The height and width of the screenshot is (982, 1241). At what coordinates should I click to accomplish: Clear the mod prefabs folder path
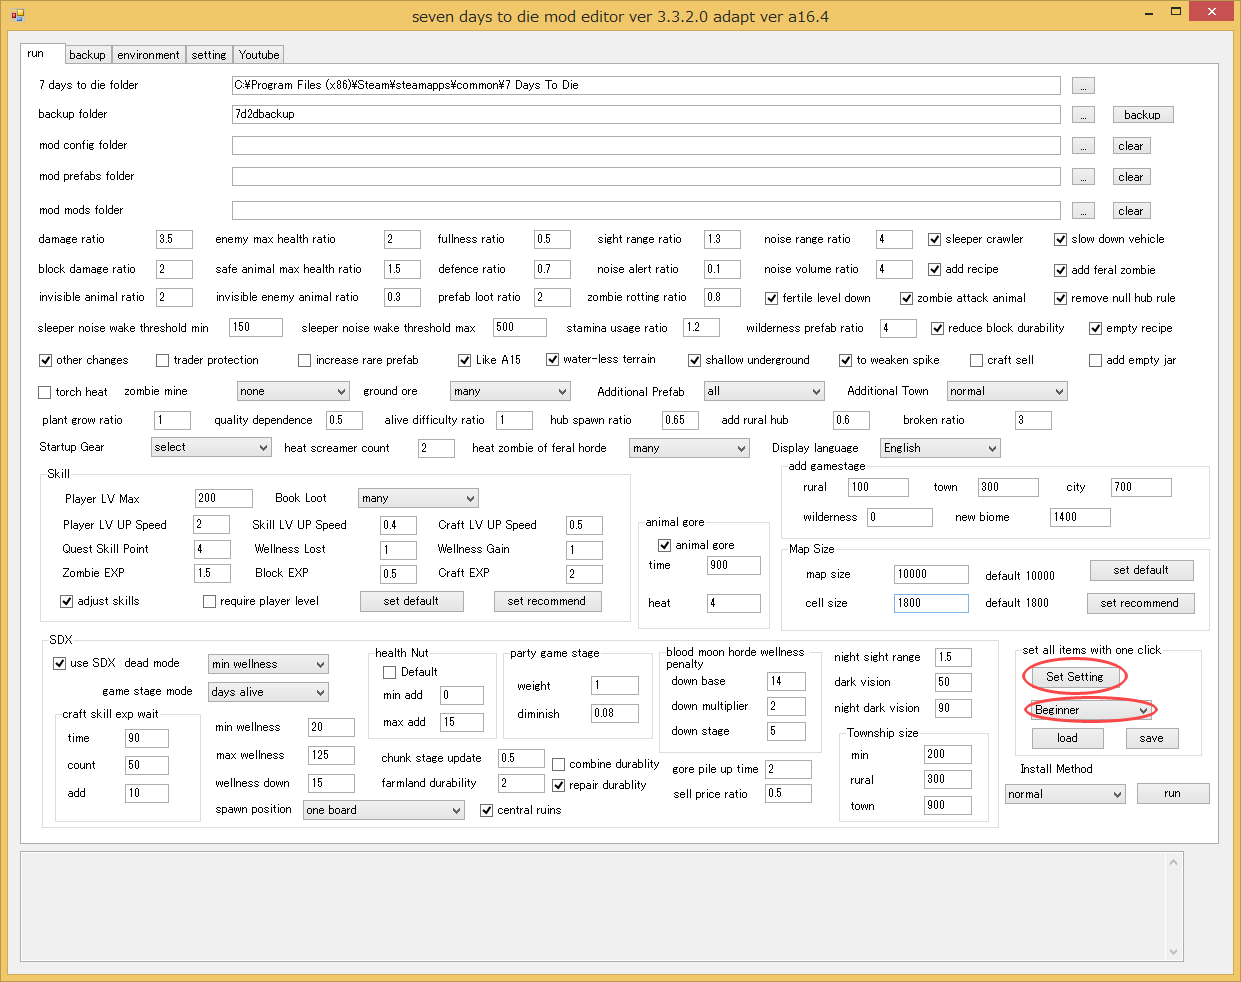tap(1131, 177)
